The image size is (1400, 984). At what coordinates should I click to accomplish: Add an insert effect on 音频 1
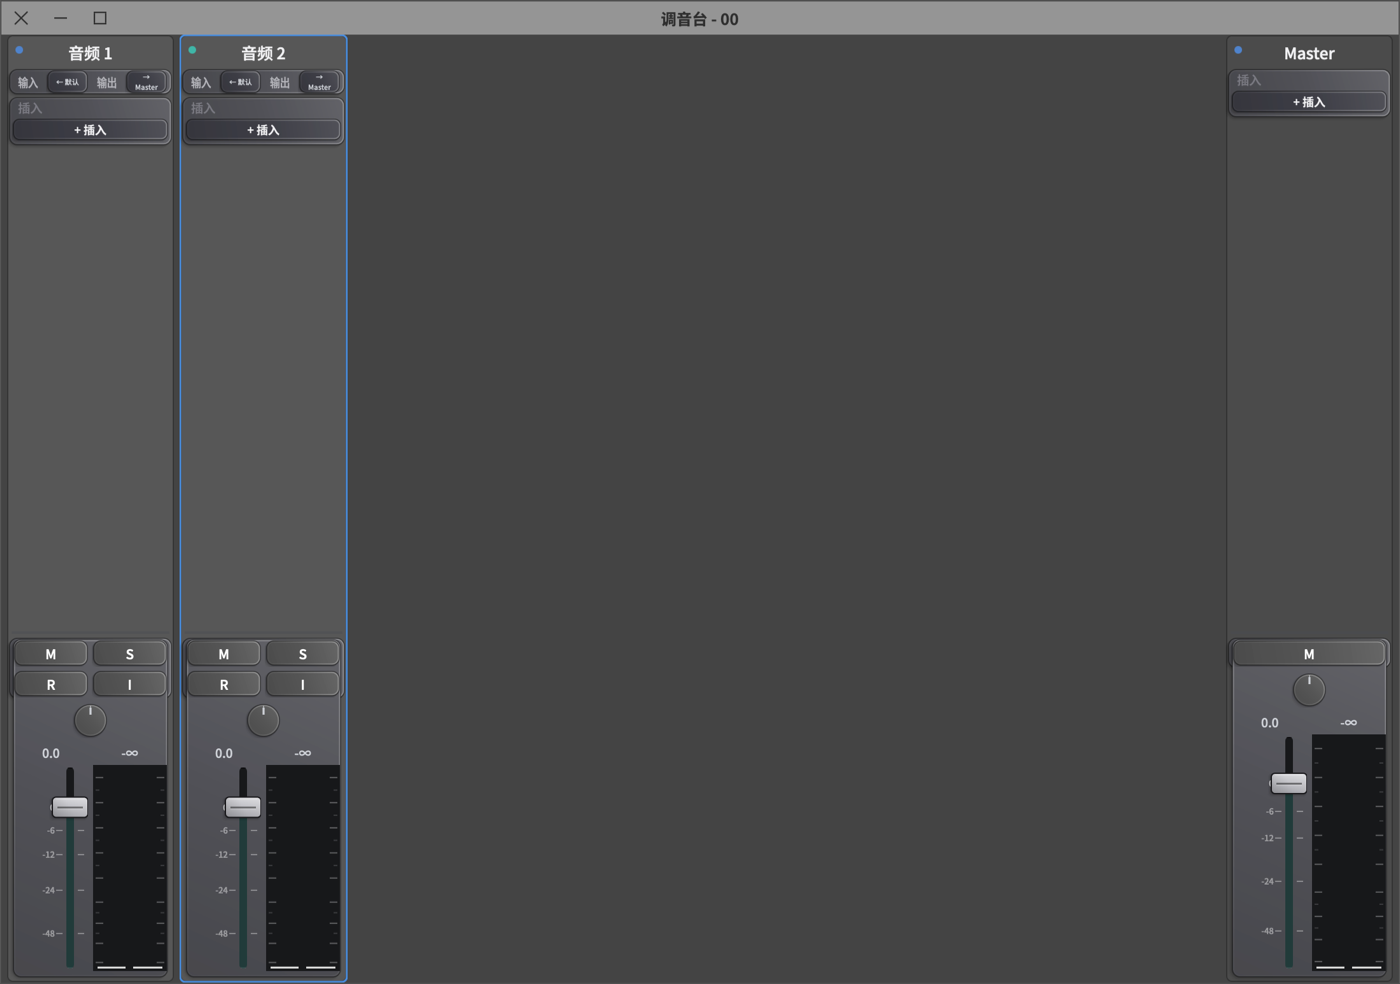90,130
